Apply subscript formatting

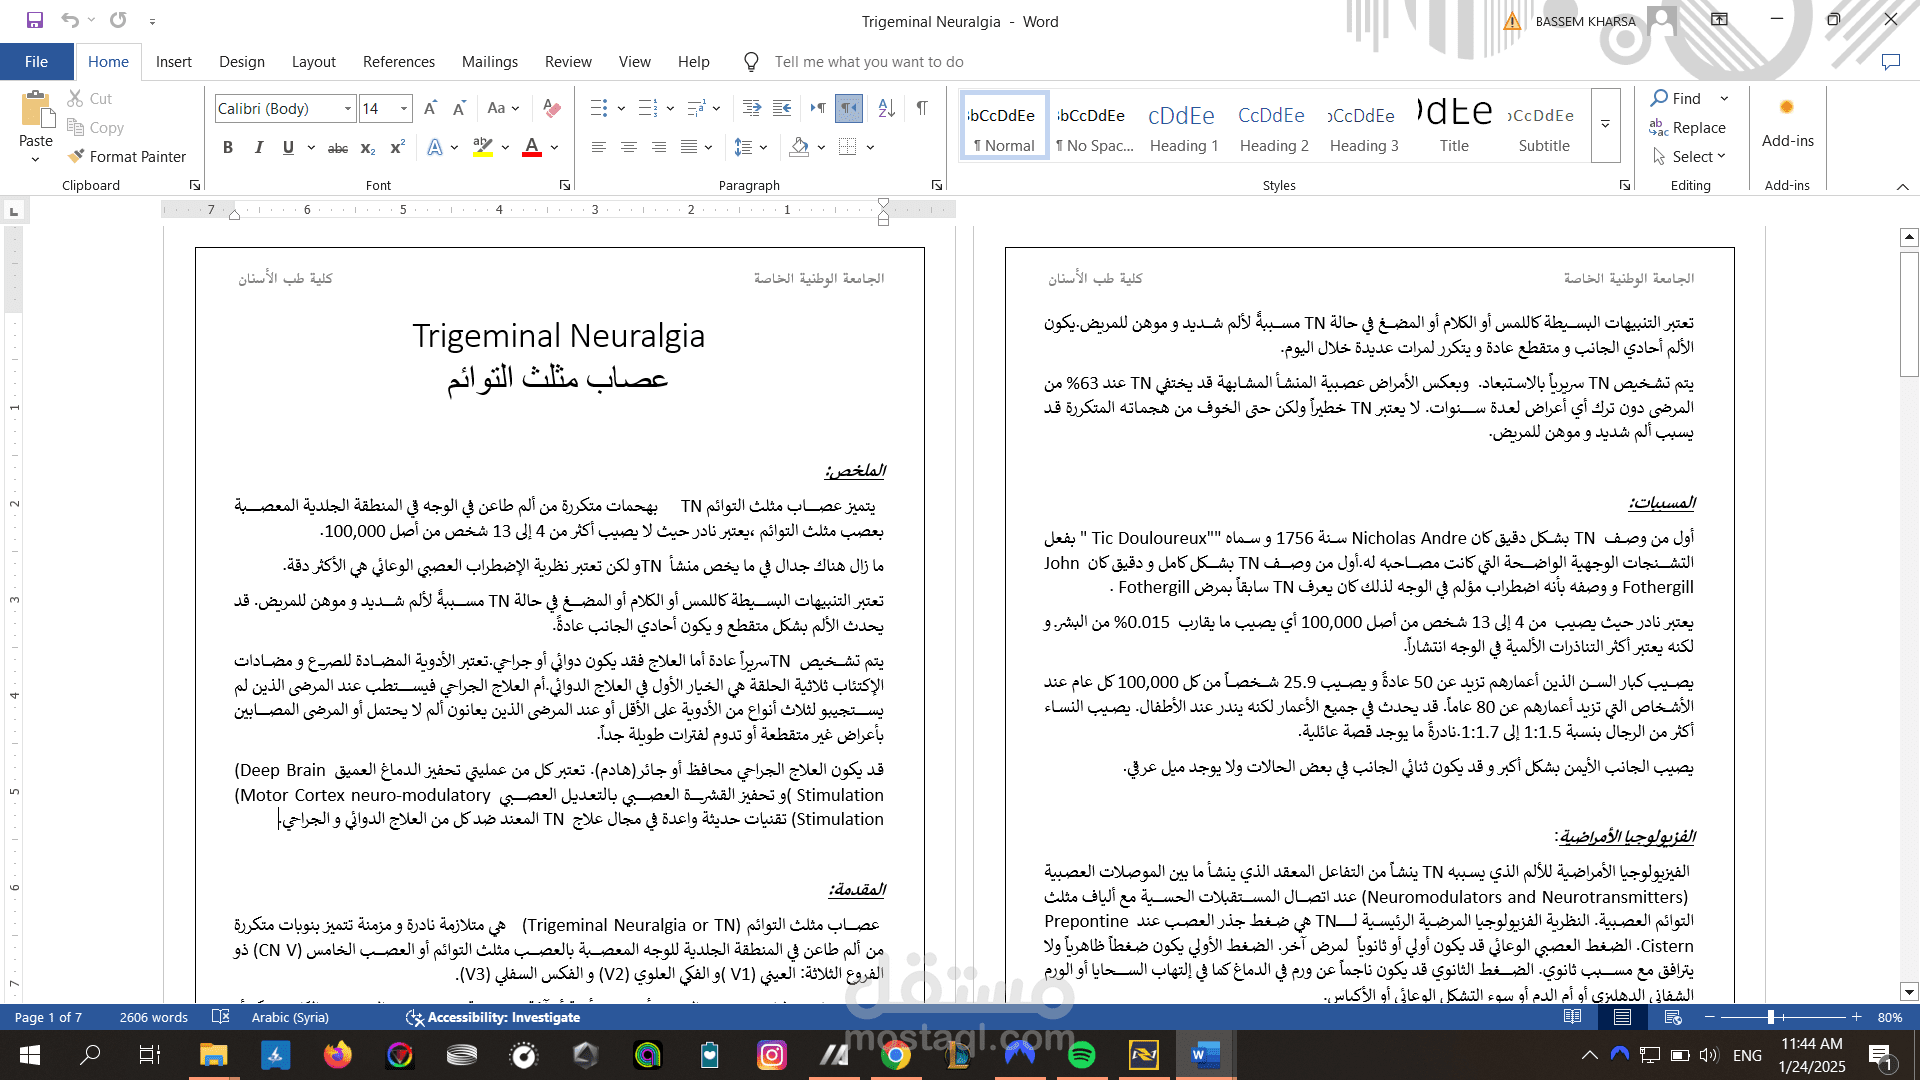click(x=368, y=148)
